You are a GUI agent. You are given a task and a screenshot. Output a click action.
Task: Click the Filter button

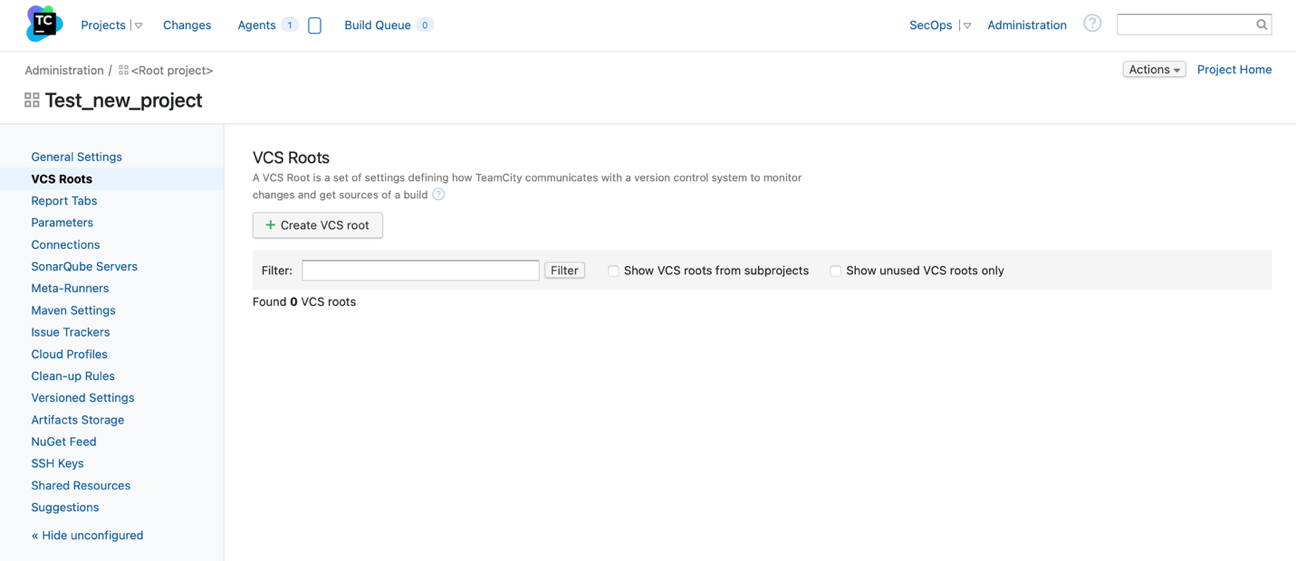pos(564,270)
